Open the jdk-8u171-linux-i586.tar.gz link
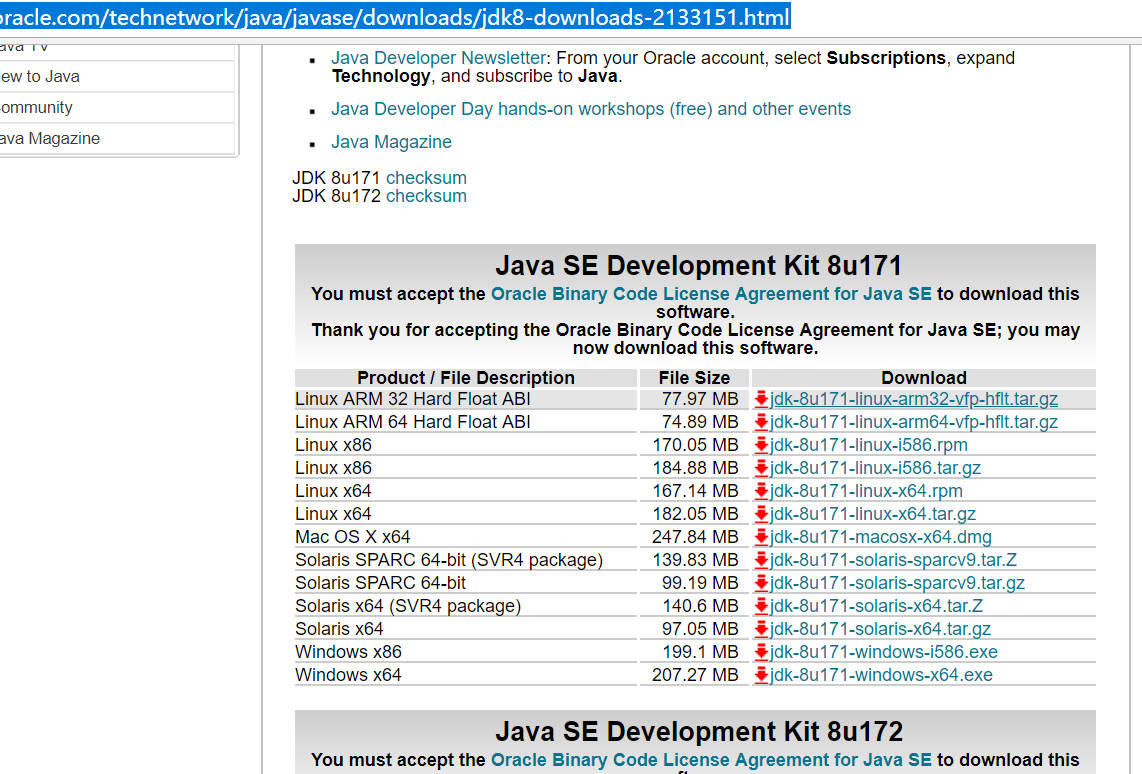1142x774 pixels. tap(875, 468)
